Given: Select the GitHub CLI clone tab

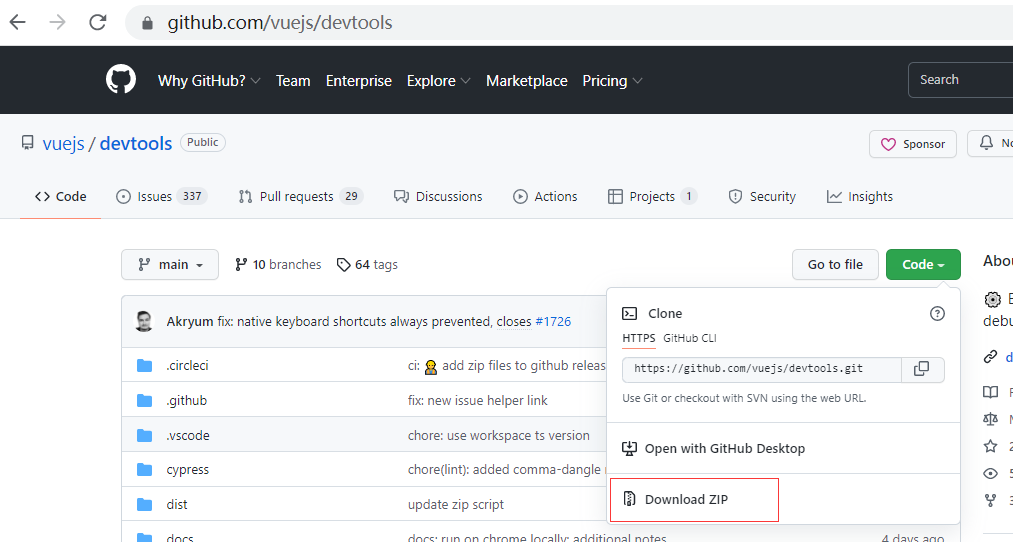Looking at the screenshot, I should point(689,338).
